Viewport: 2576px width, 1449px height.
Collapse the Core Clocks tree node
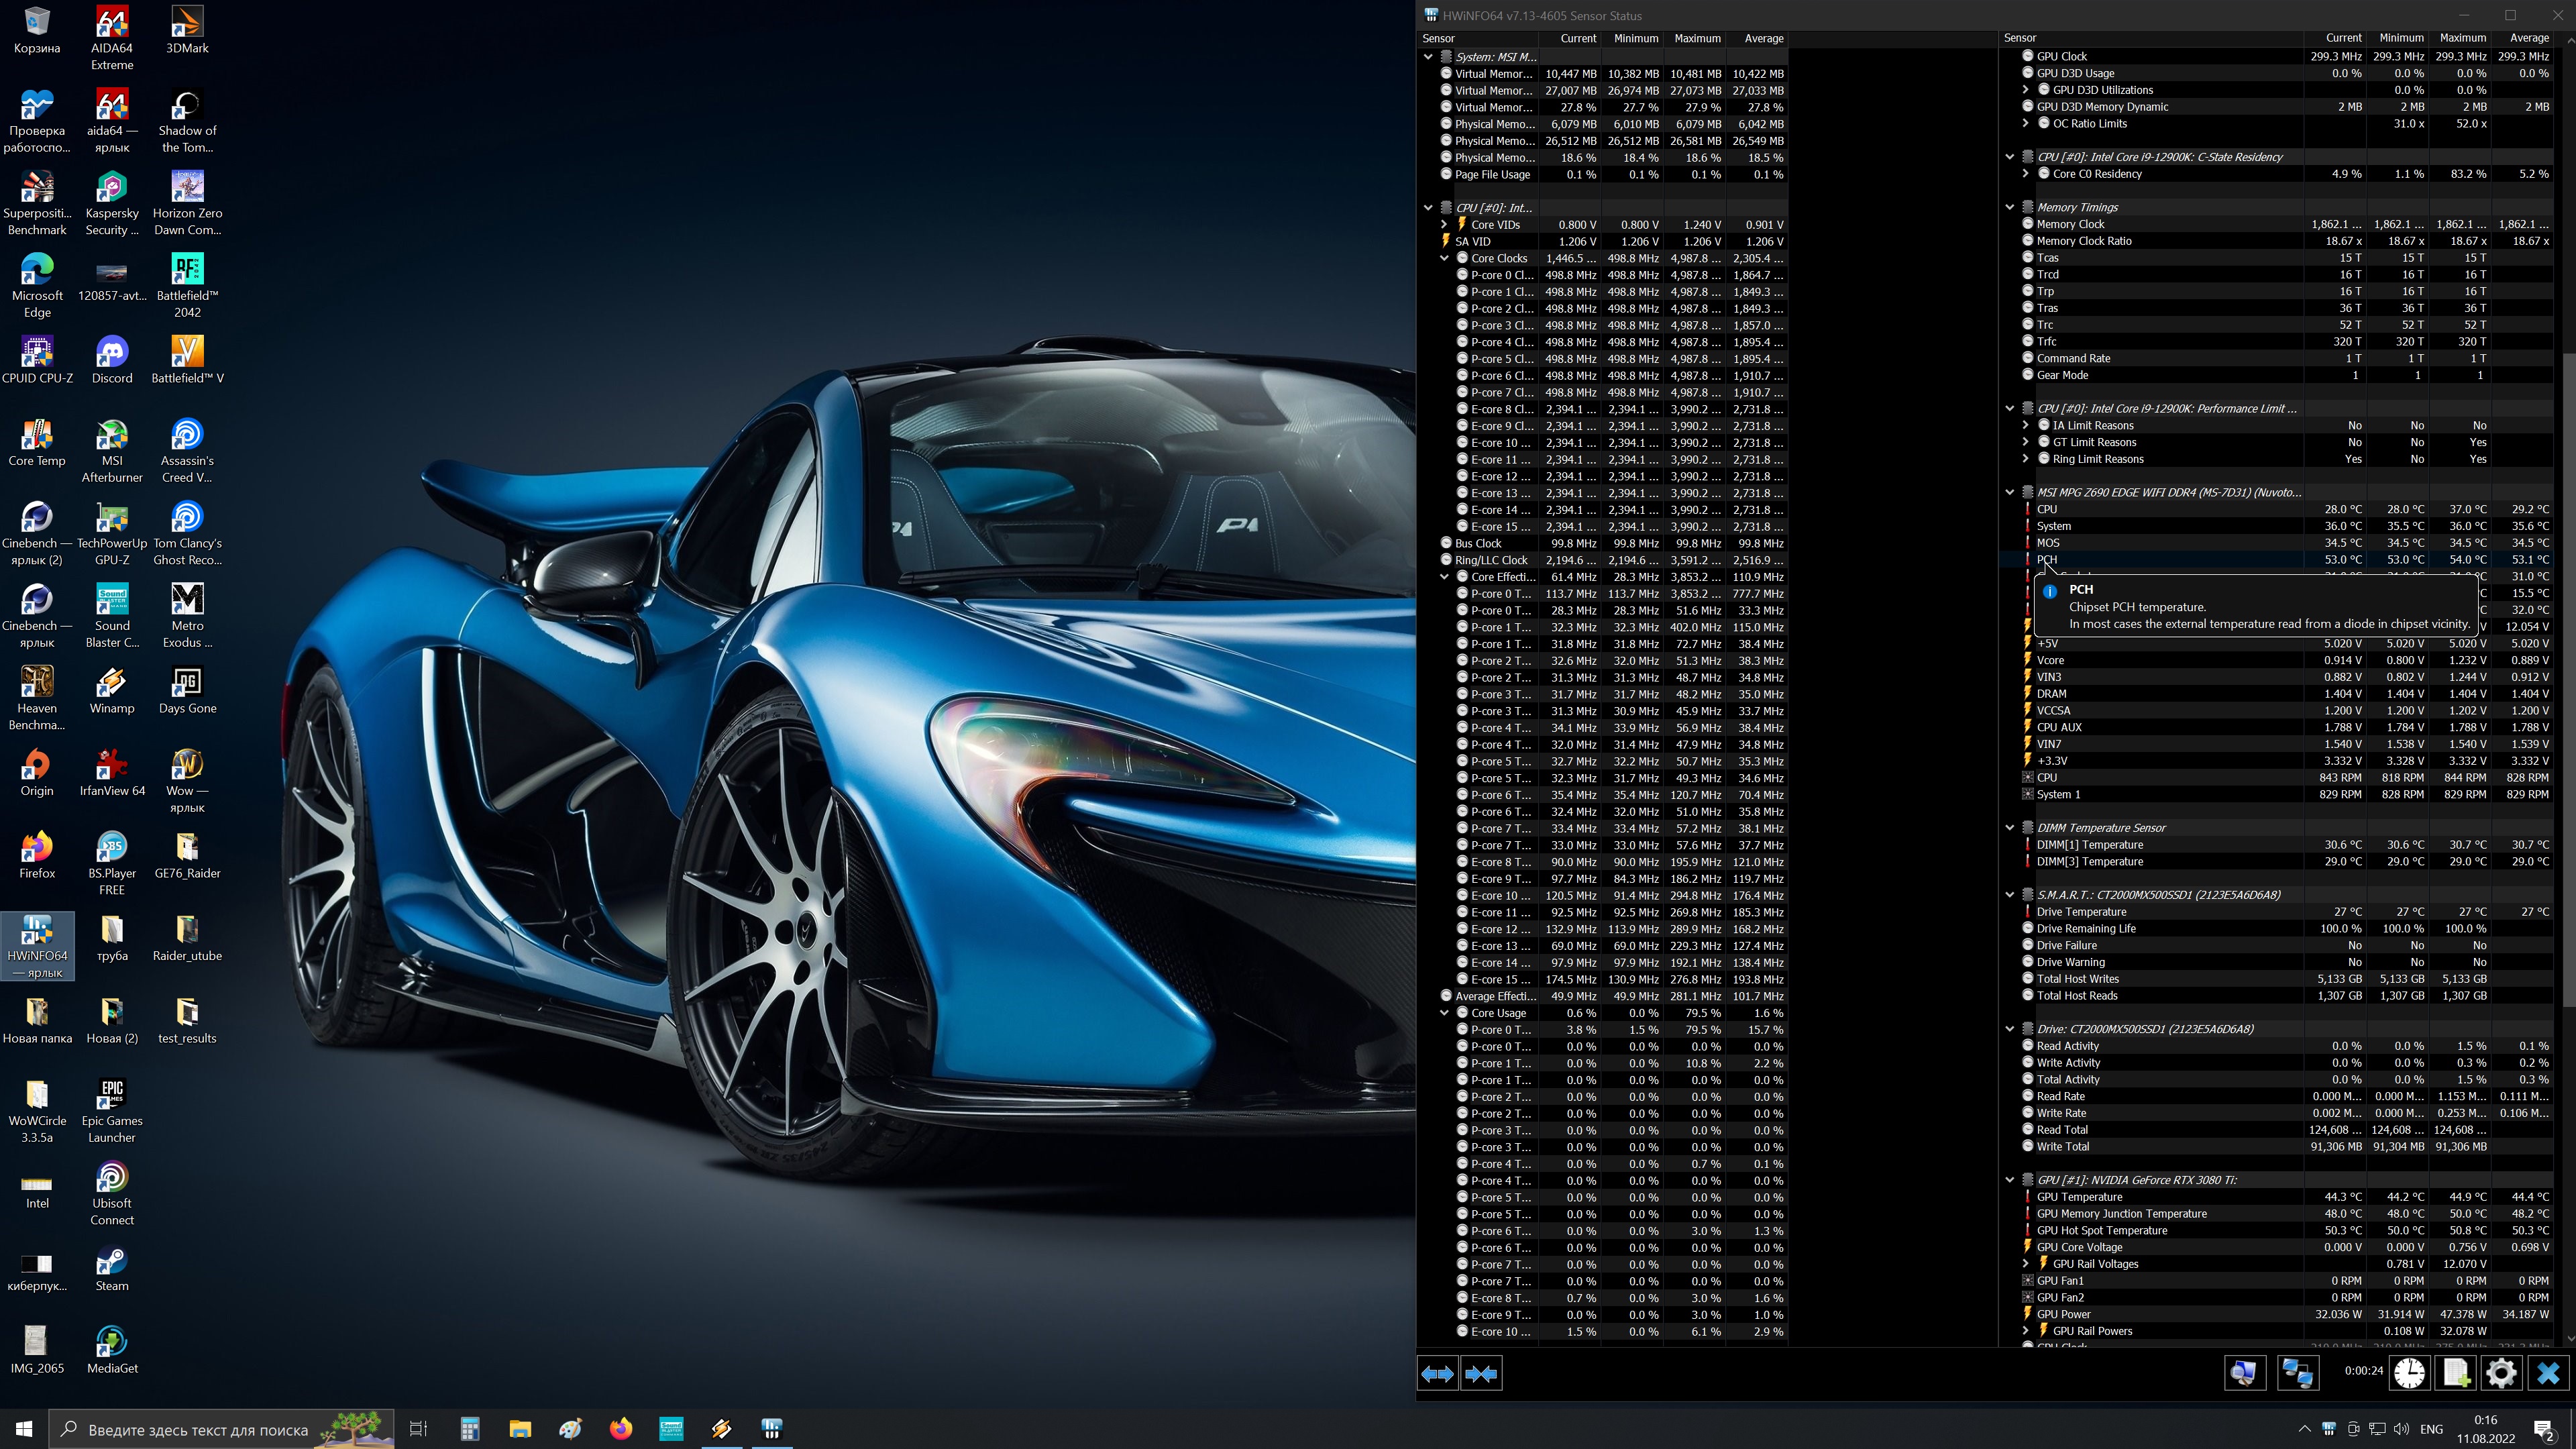(1444, 258)
